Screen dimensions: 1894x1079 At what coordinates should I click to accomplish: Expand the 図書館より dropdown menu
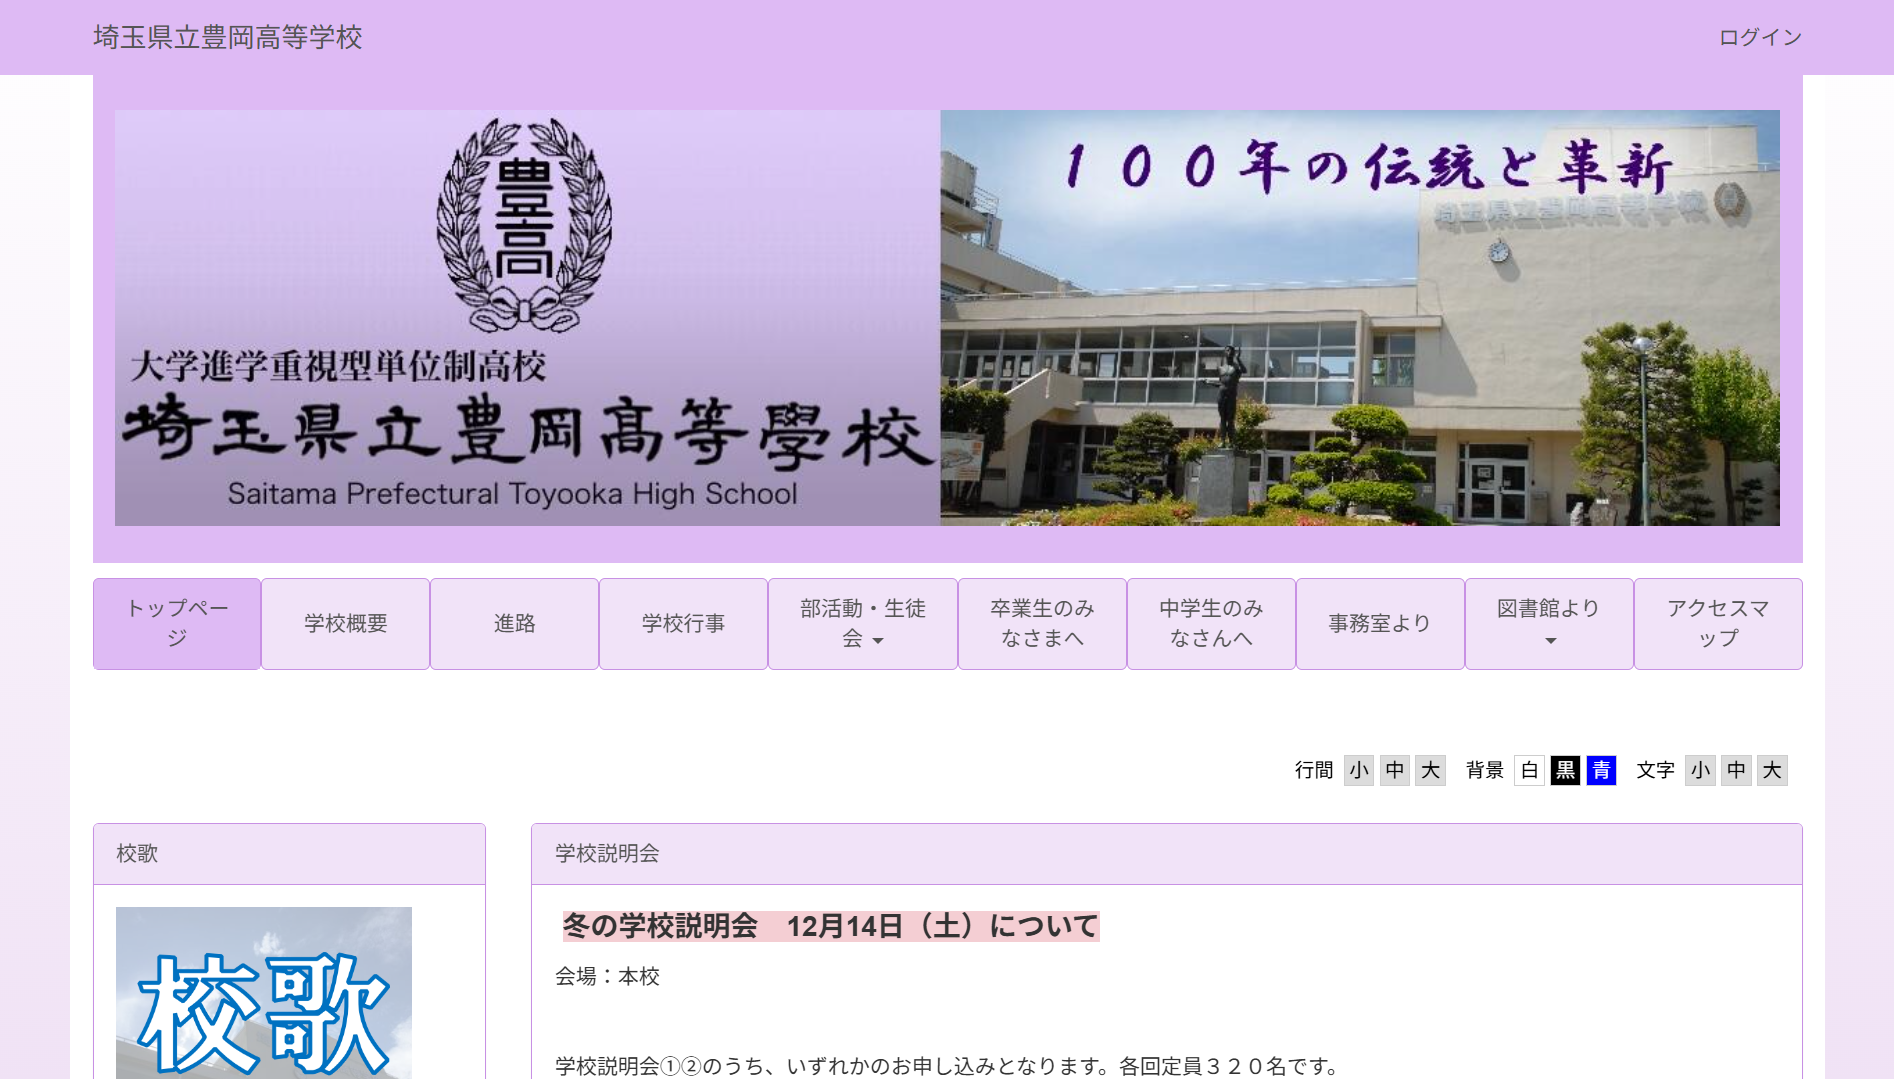coord(1549,623)
